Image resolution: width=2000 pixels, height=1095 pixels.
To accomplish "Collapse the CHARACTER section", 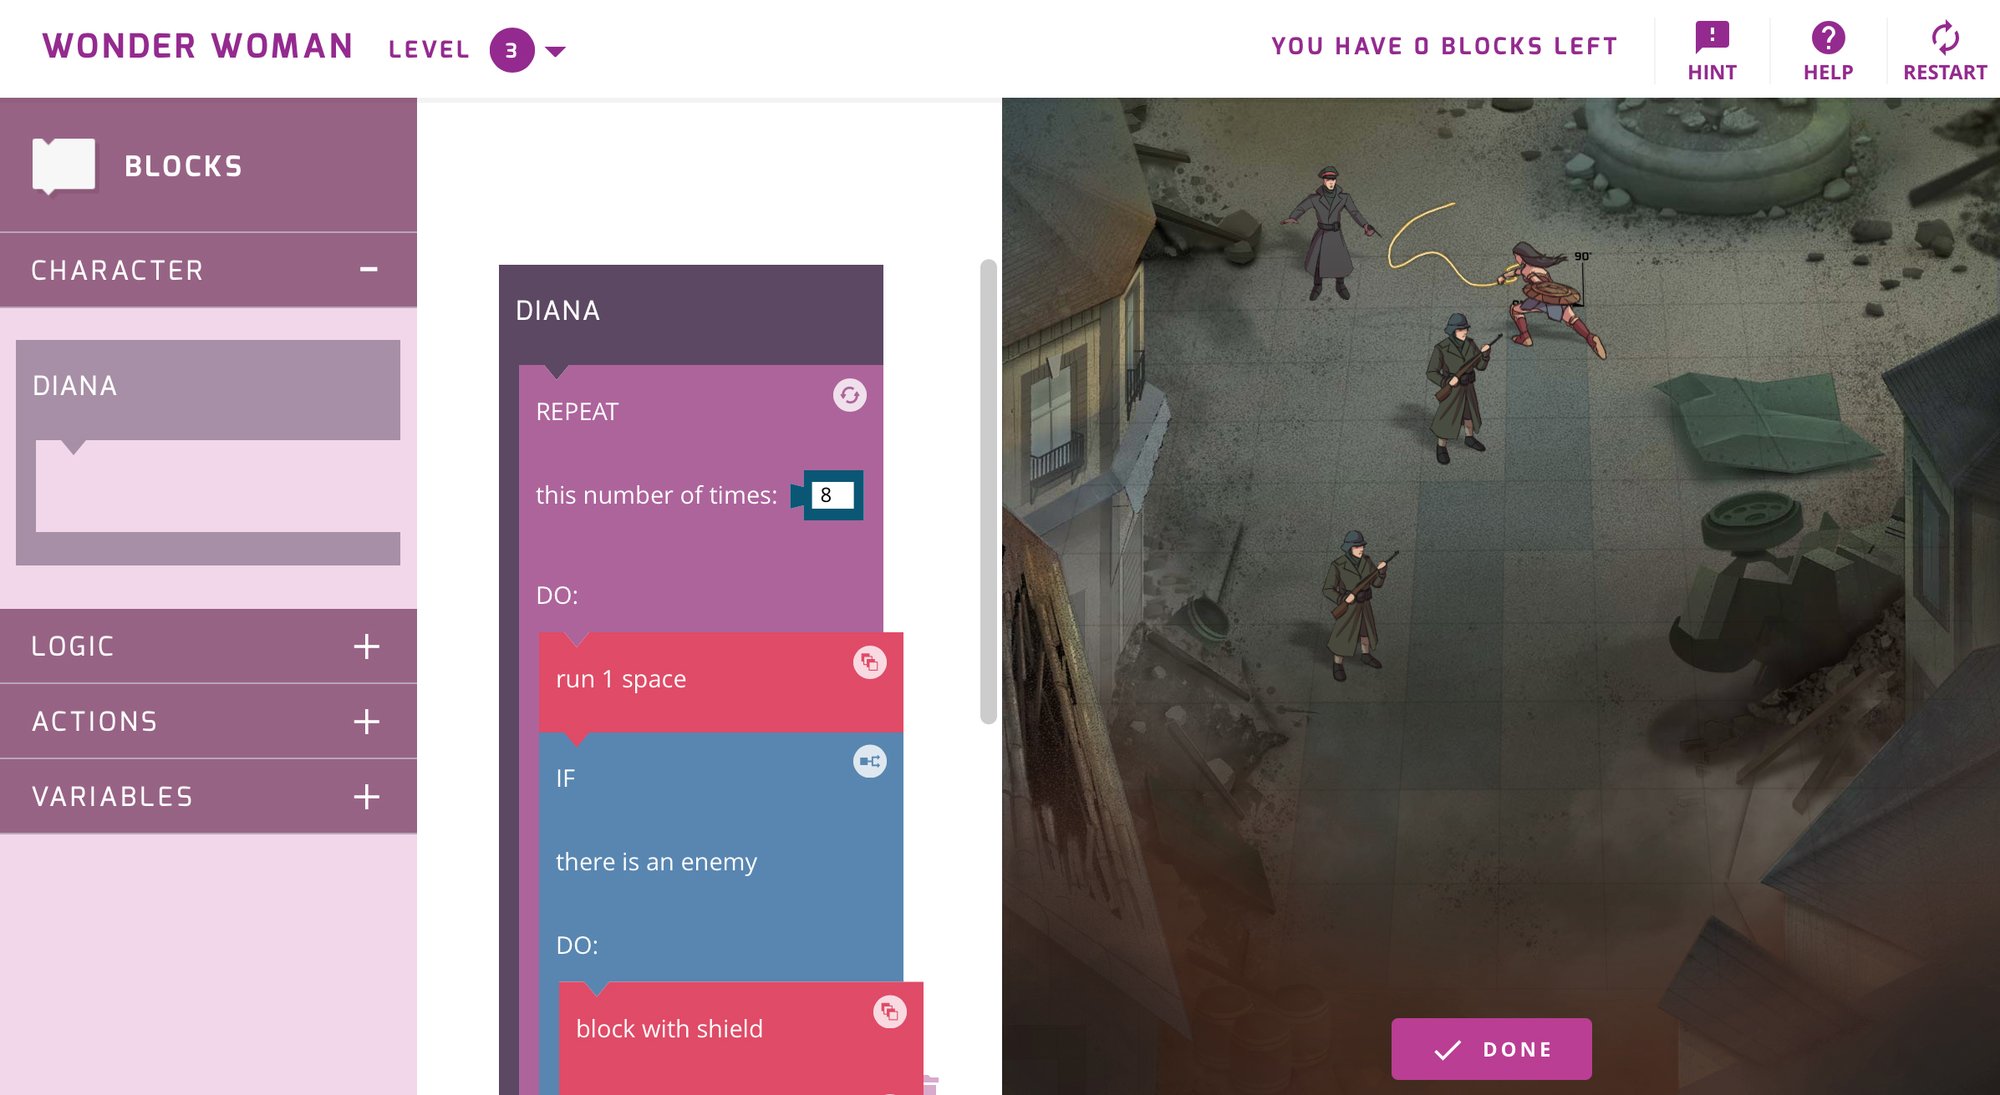I will (371, 268).
